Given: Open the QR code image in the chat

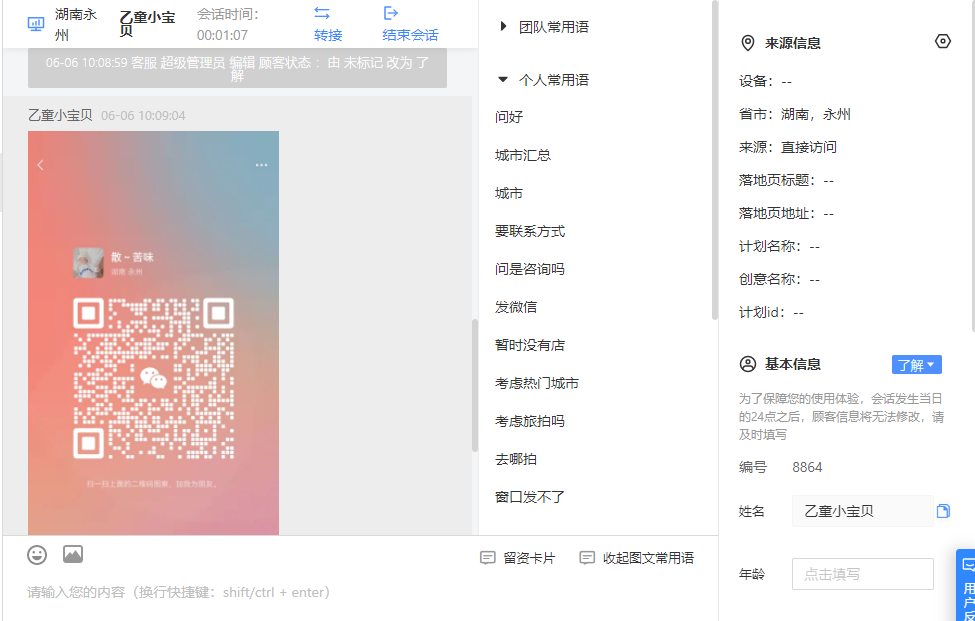Looking at the screenshot, I should [x=154, y=333].
